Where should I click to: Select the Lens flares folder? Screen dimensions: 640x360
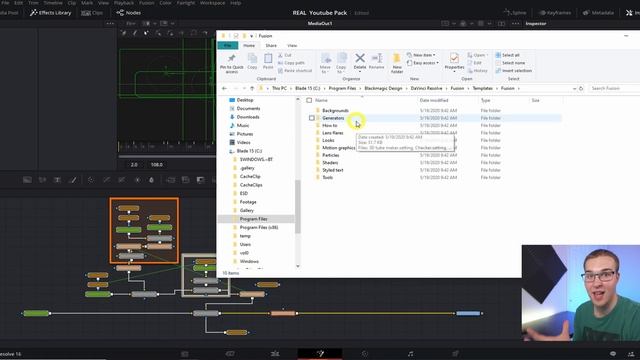click(x=333, y=133)
